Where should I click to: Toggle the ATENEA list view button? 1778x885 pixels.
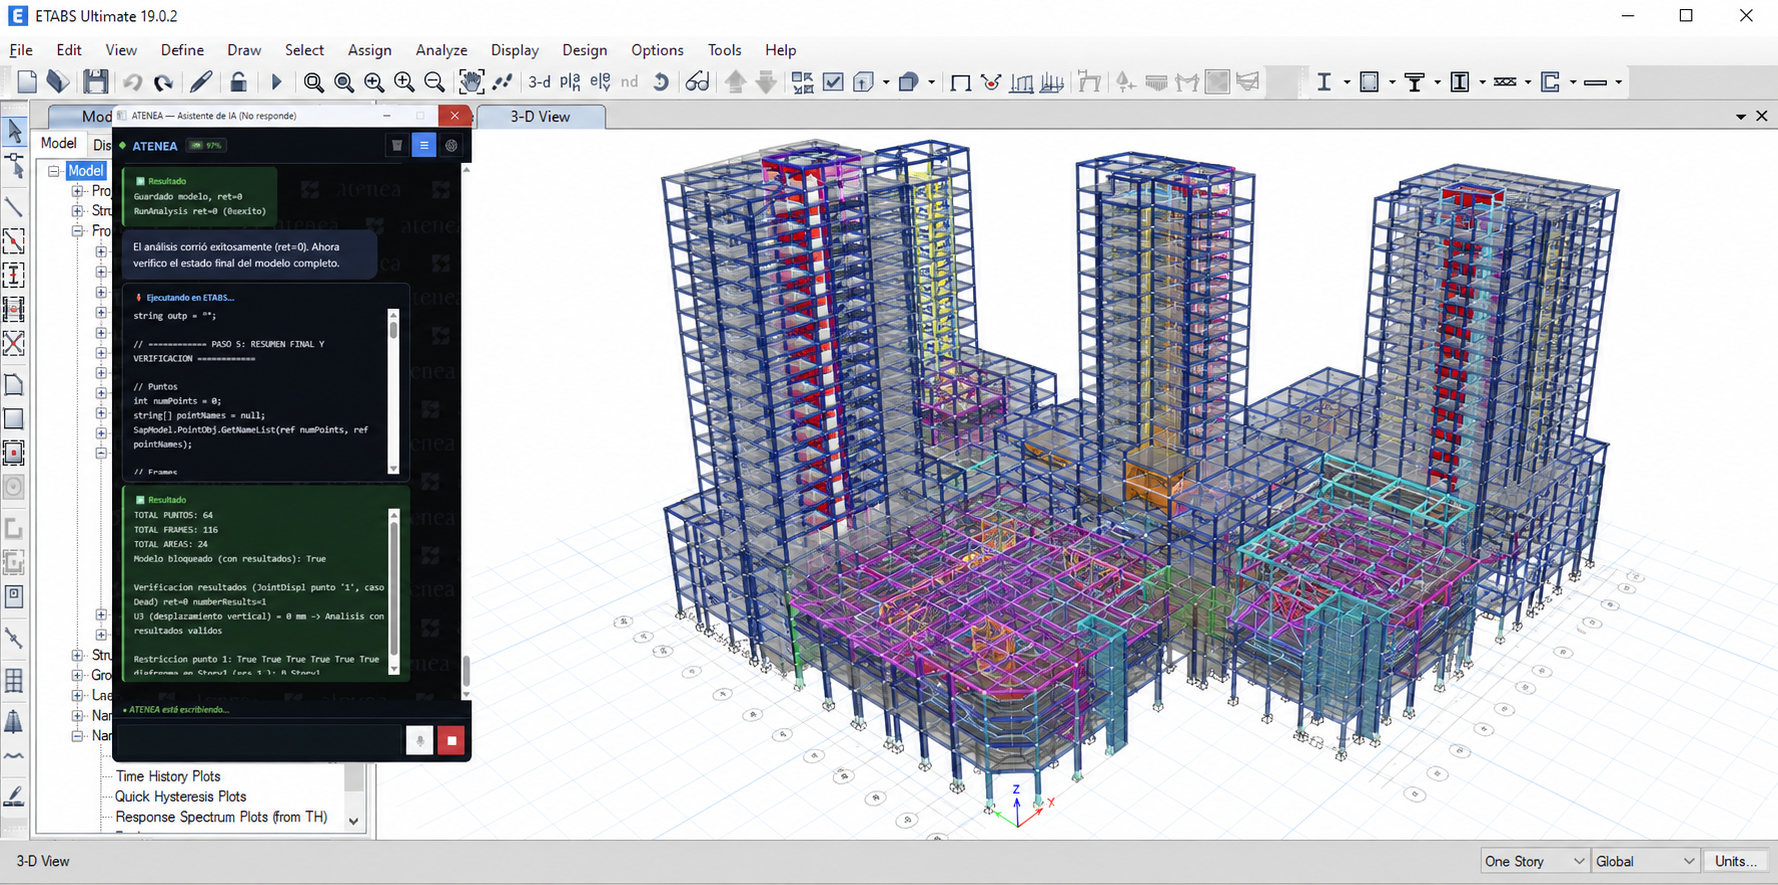424,145
